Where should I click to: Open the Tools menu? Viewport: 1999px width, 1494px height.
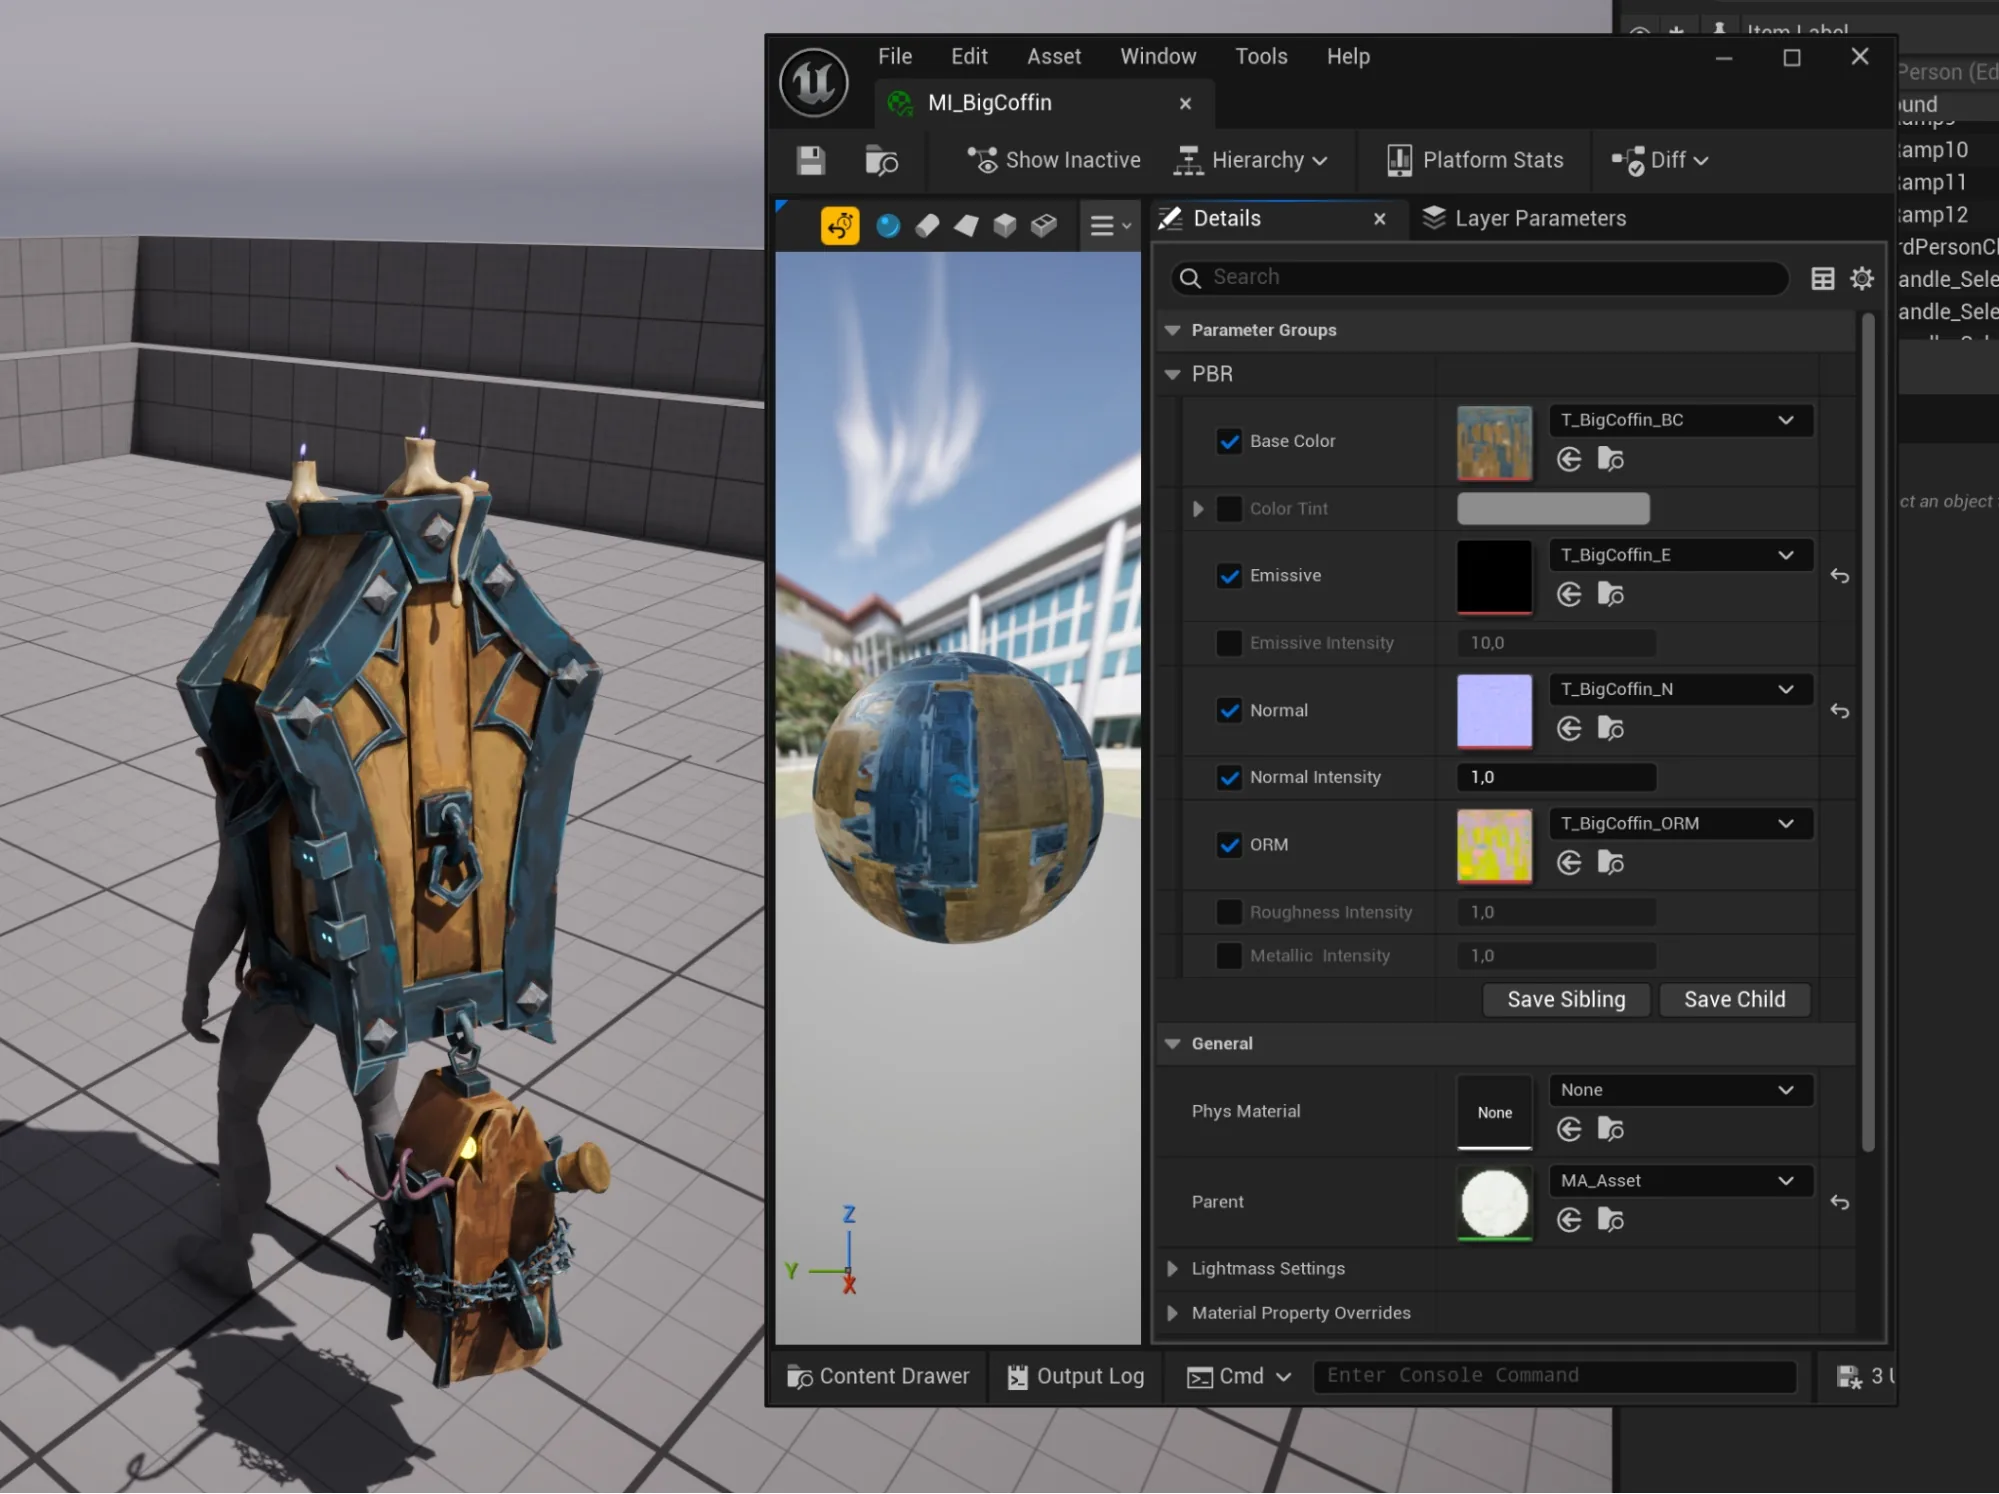pos(1260,56)
